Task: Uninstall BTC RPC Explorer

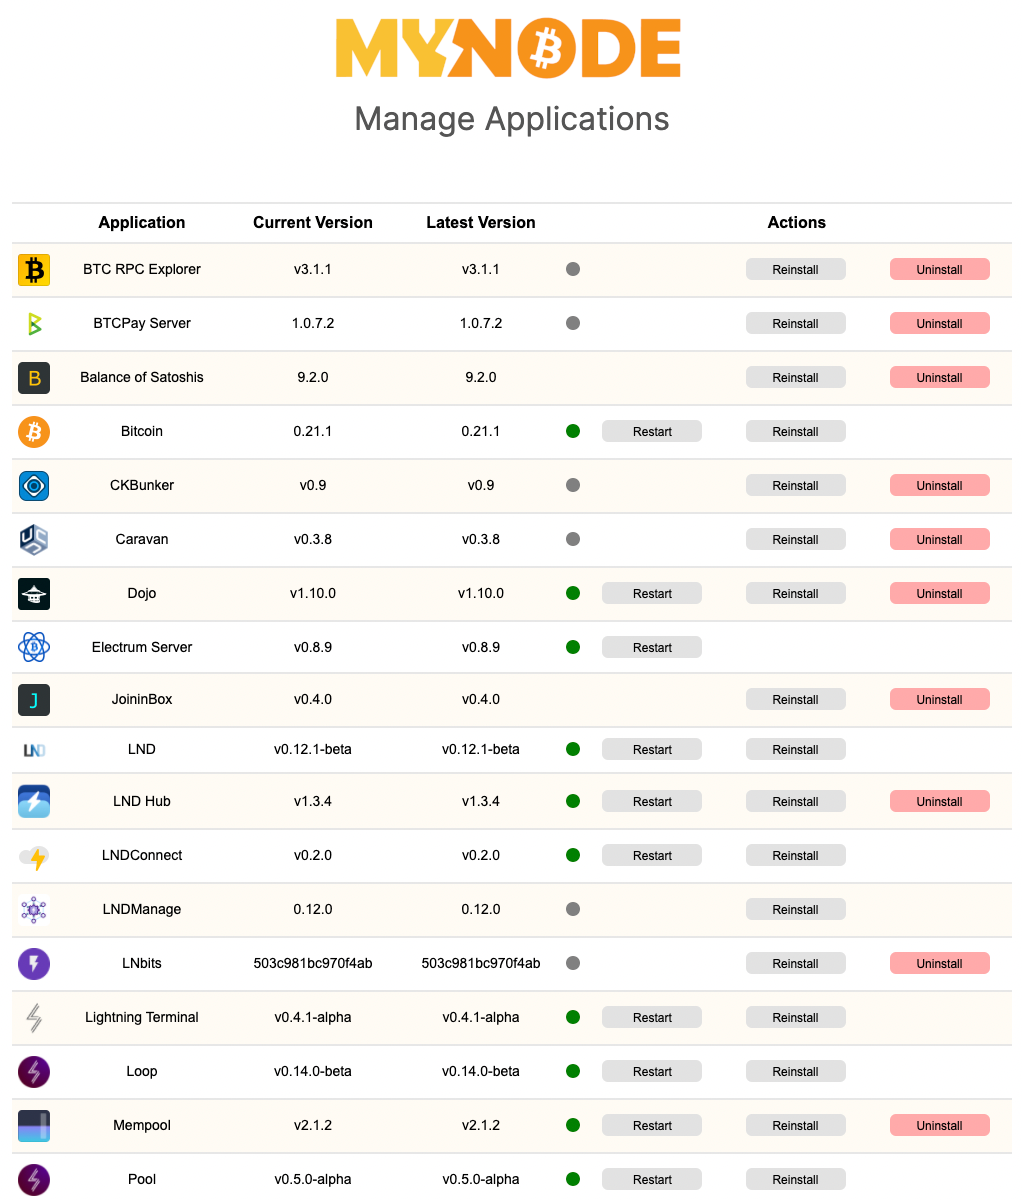Action: pyautogui.click(x=940, y=270)
